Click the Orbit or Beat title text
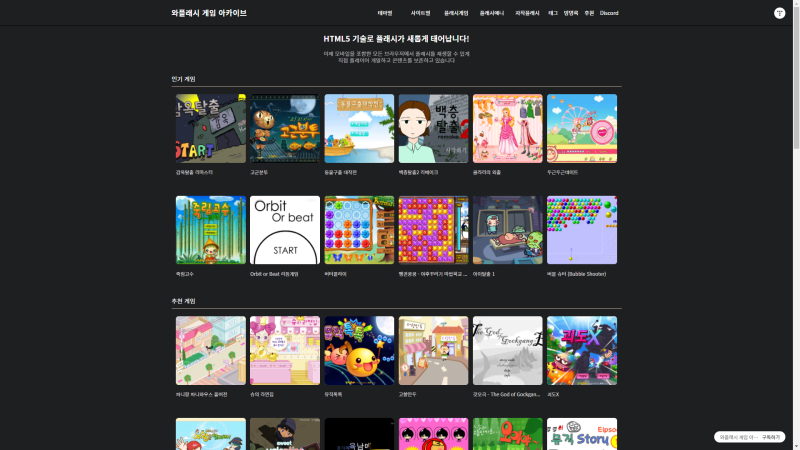 [274, 274]
